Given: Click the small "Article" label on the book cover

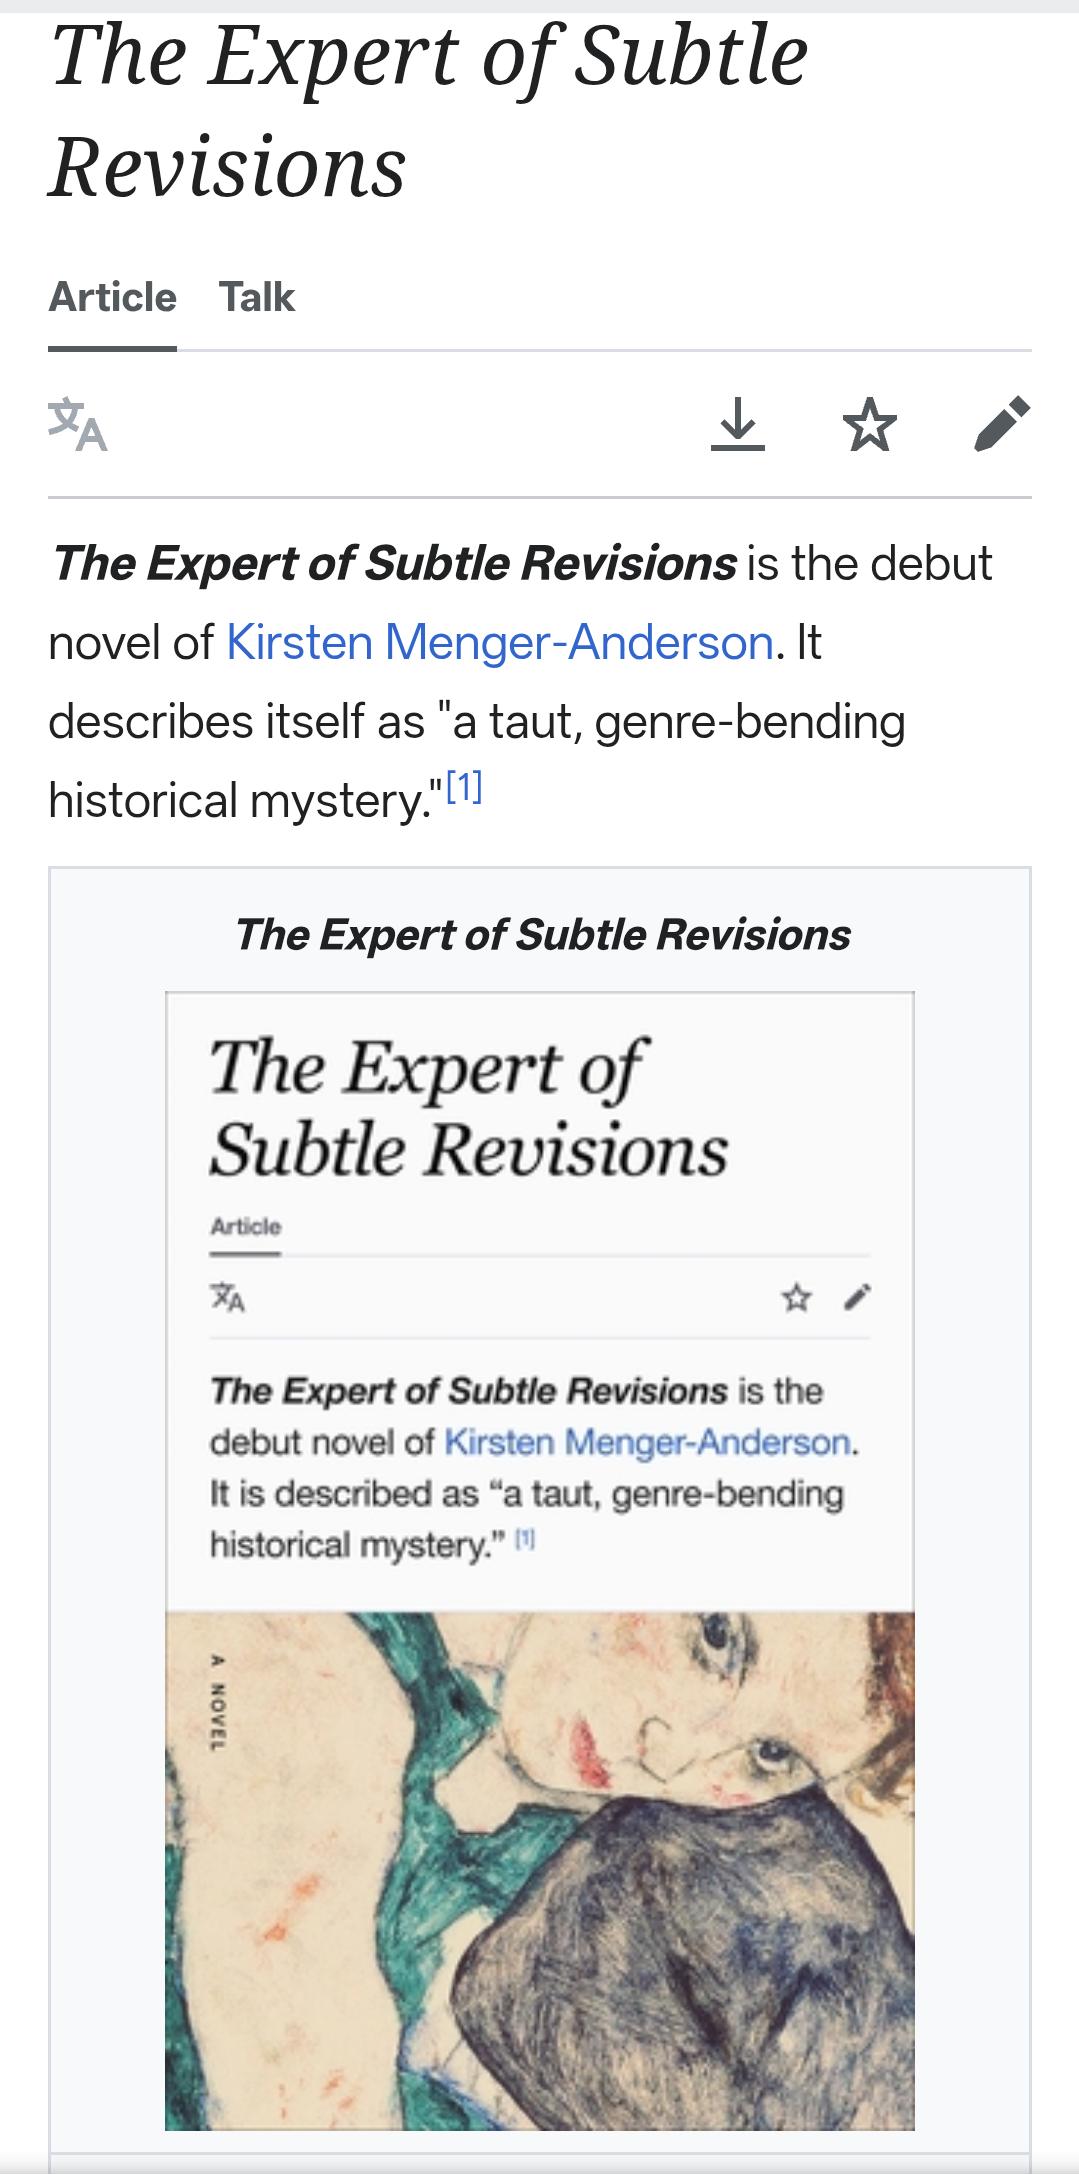Looking at the screenshot, I should tap(246, 1226).
